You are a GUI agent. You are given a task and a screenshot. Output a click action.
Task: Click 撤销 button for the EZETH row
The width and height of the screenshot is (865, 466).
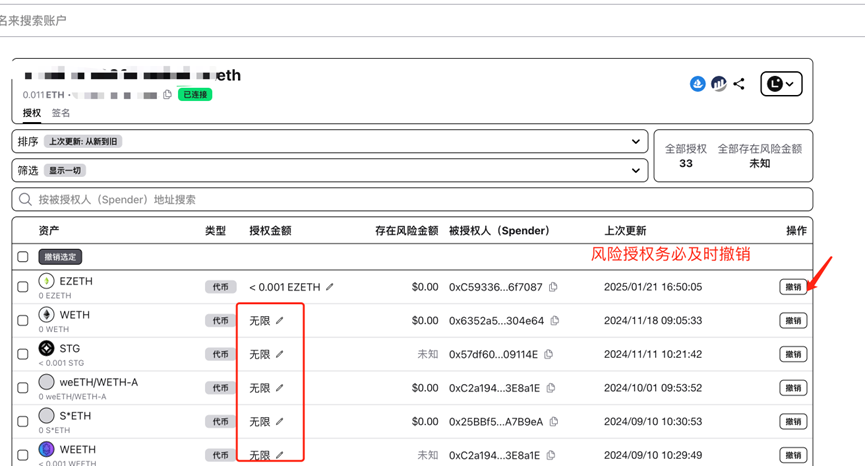click(x=793, y=287)
